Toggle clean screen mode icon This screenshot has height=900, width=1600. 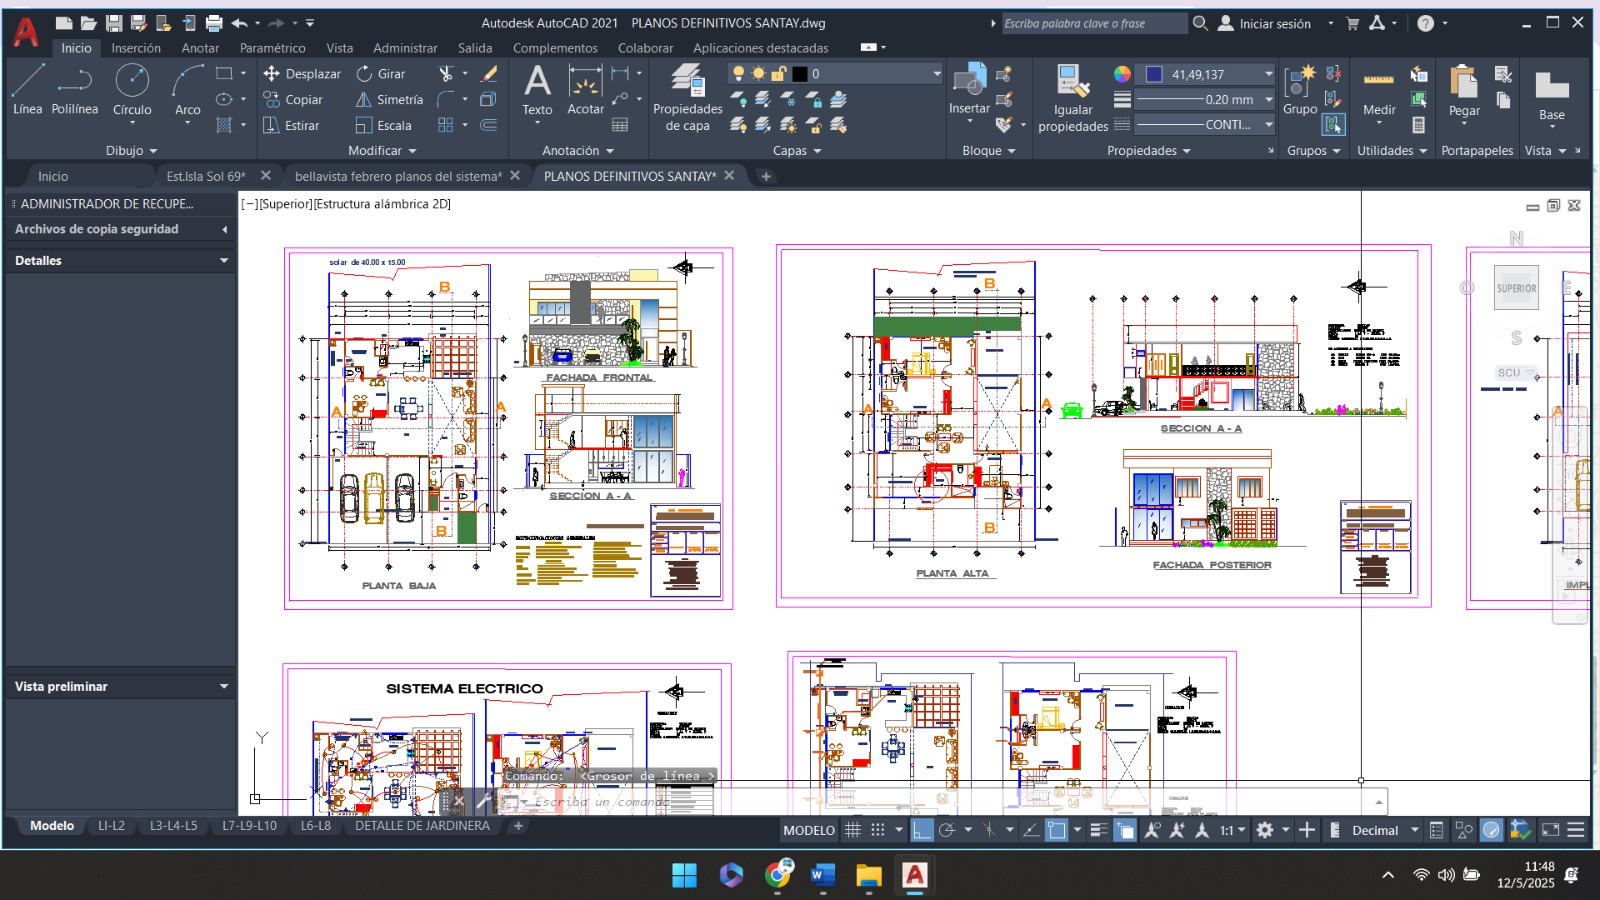tap(1550, 830)
